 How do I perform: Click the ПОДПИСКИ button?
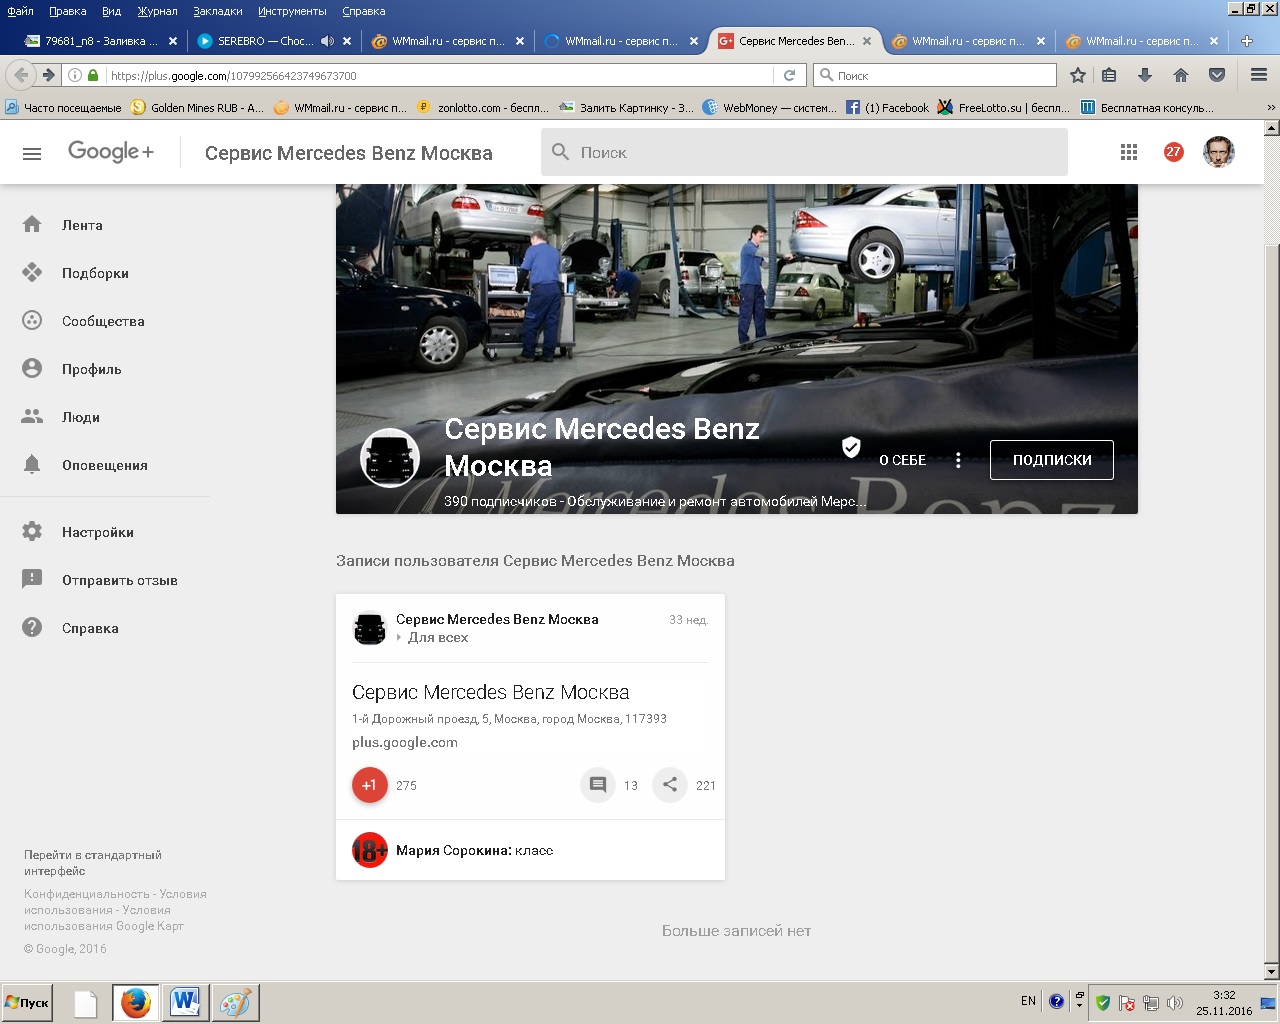[x=1052, y=460]
